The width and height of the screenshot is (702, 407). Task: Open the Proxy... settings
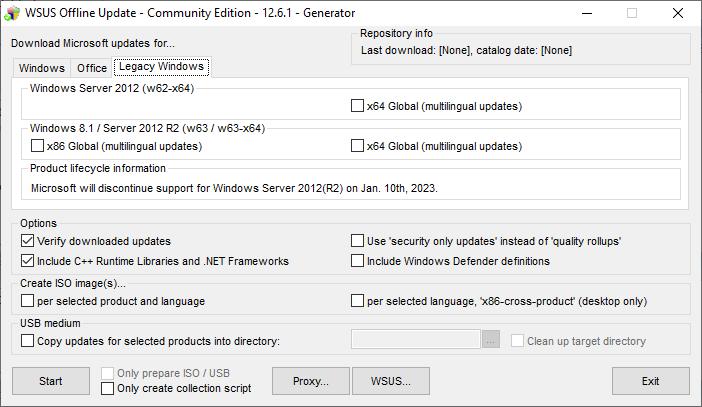[x=311, y=381]
